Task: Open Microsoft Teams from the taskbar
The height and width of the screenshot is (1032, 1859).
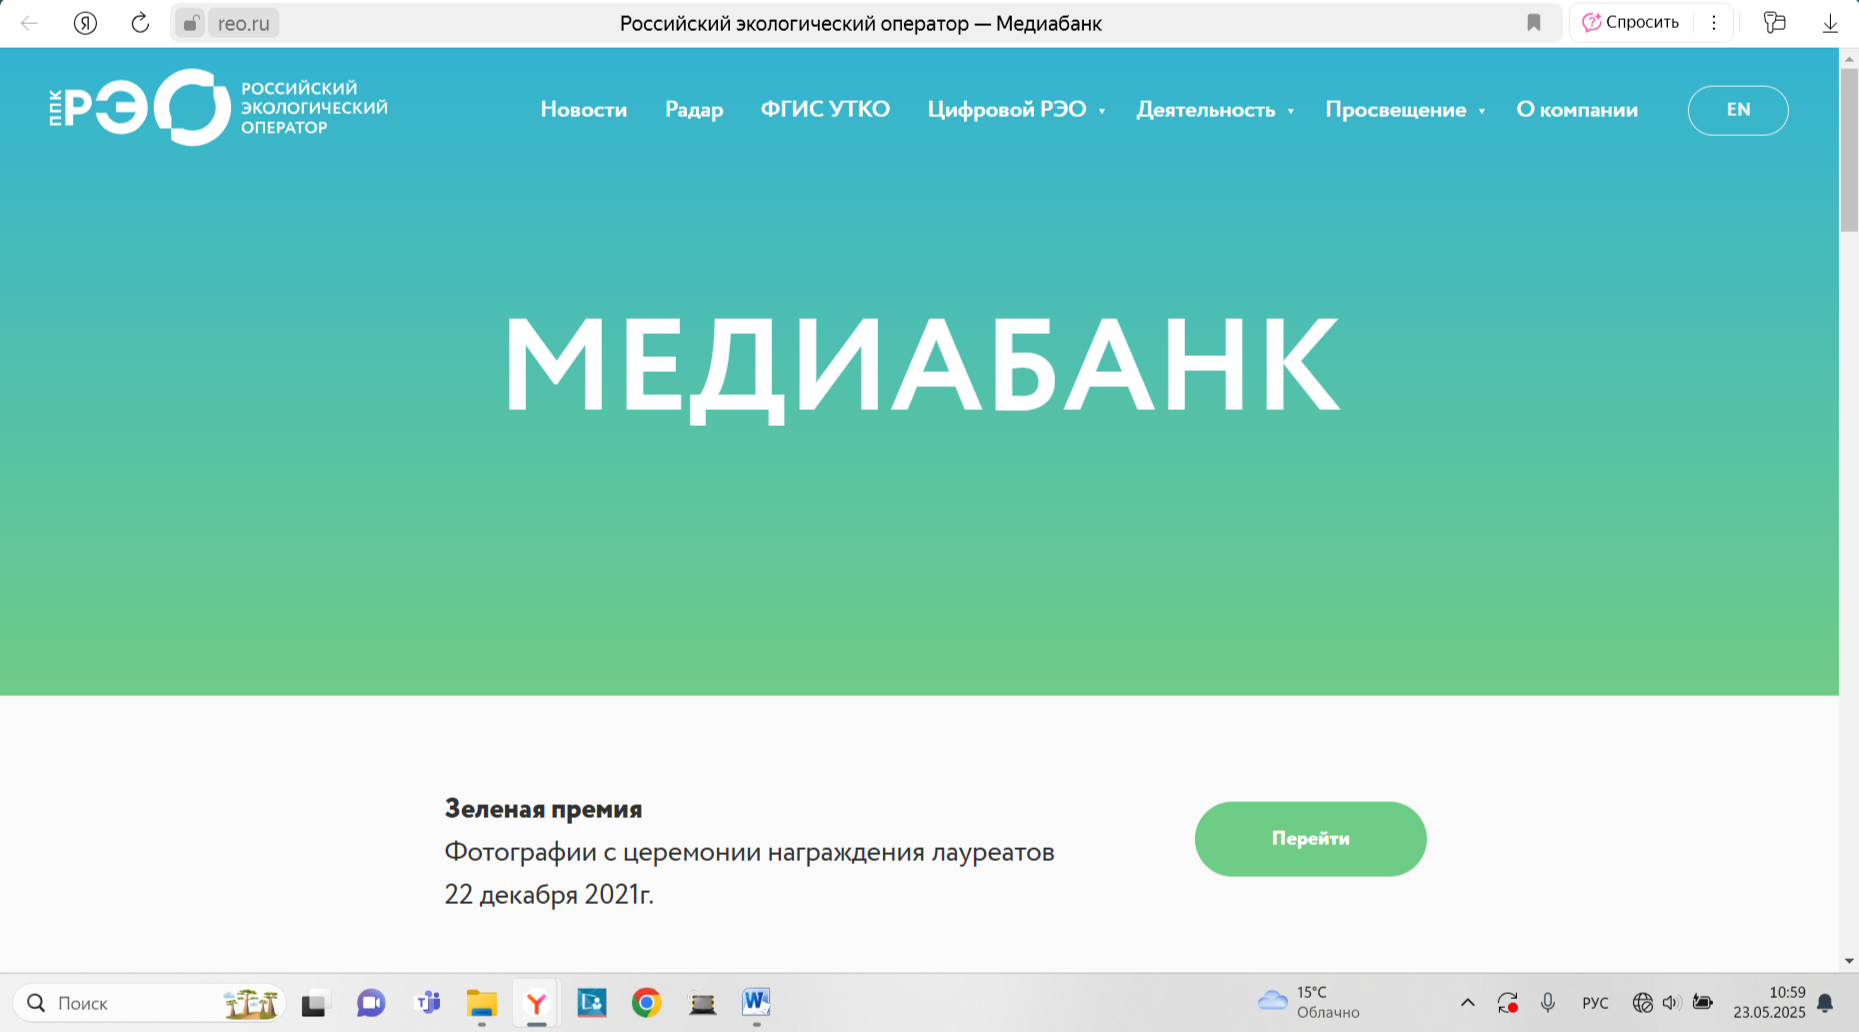Action: click(428, 1003)
